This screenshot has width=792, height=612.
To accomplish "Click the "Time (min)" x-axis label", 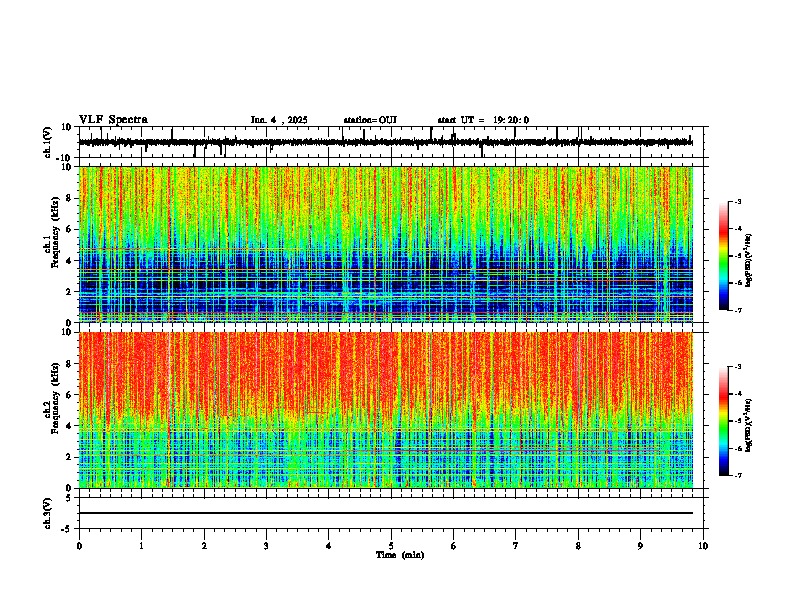I will pyautogui.click(x=400, y=555).
